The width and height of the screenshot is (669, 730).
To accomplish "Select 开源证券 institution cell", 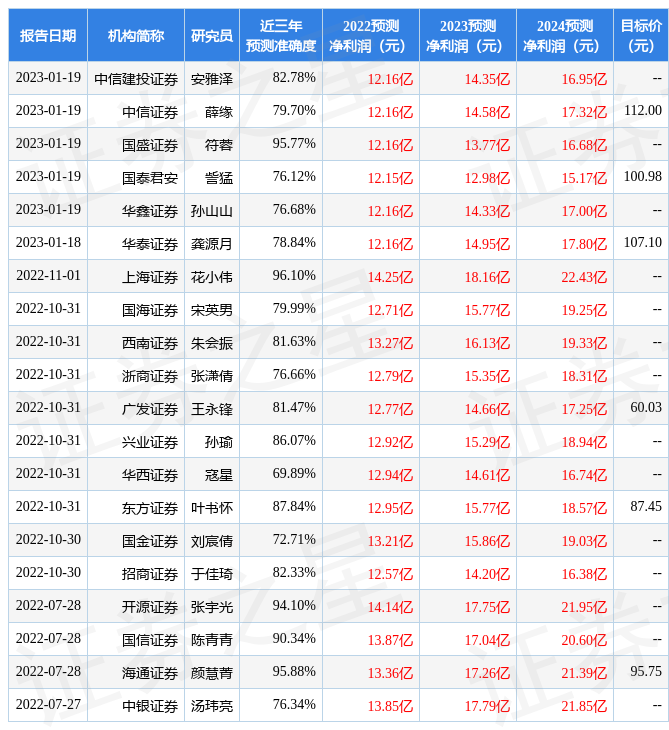I will click(136, 607).
